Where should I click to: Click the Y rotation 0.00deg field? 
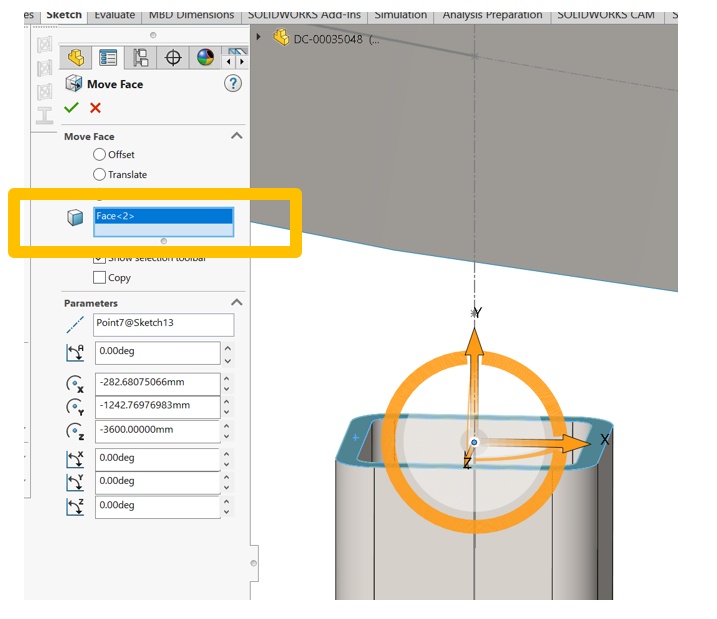[x=158, y=482]
